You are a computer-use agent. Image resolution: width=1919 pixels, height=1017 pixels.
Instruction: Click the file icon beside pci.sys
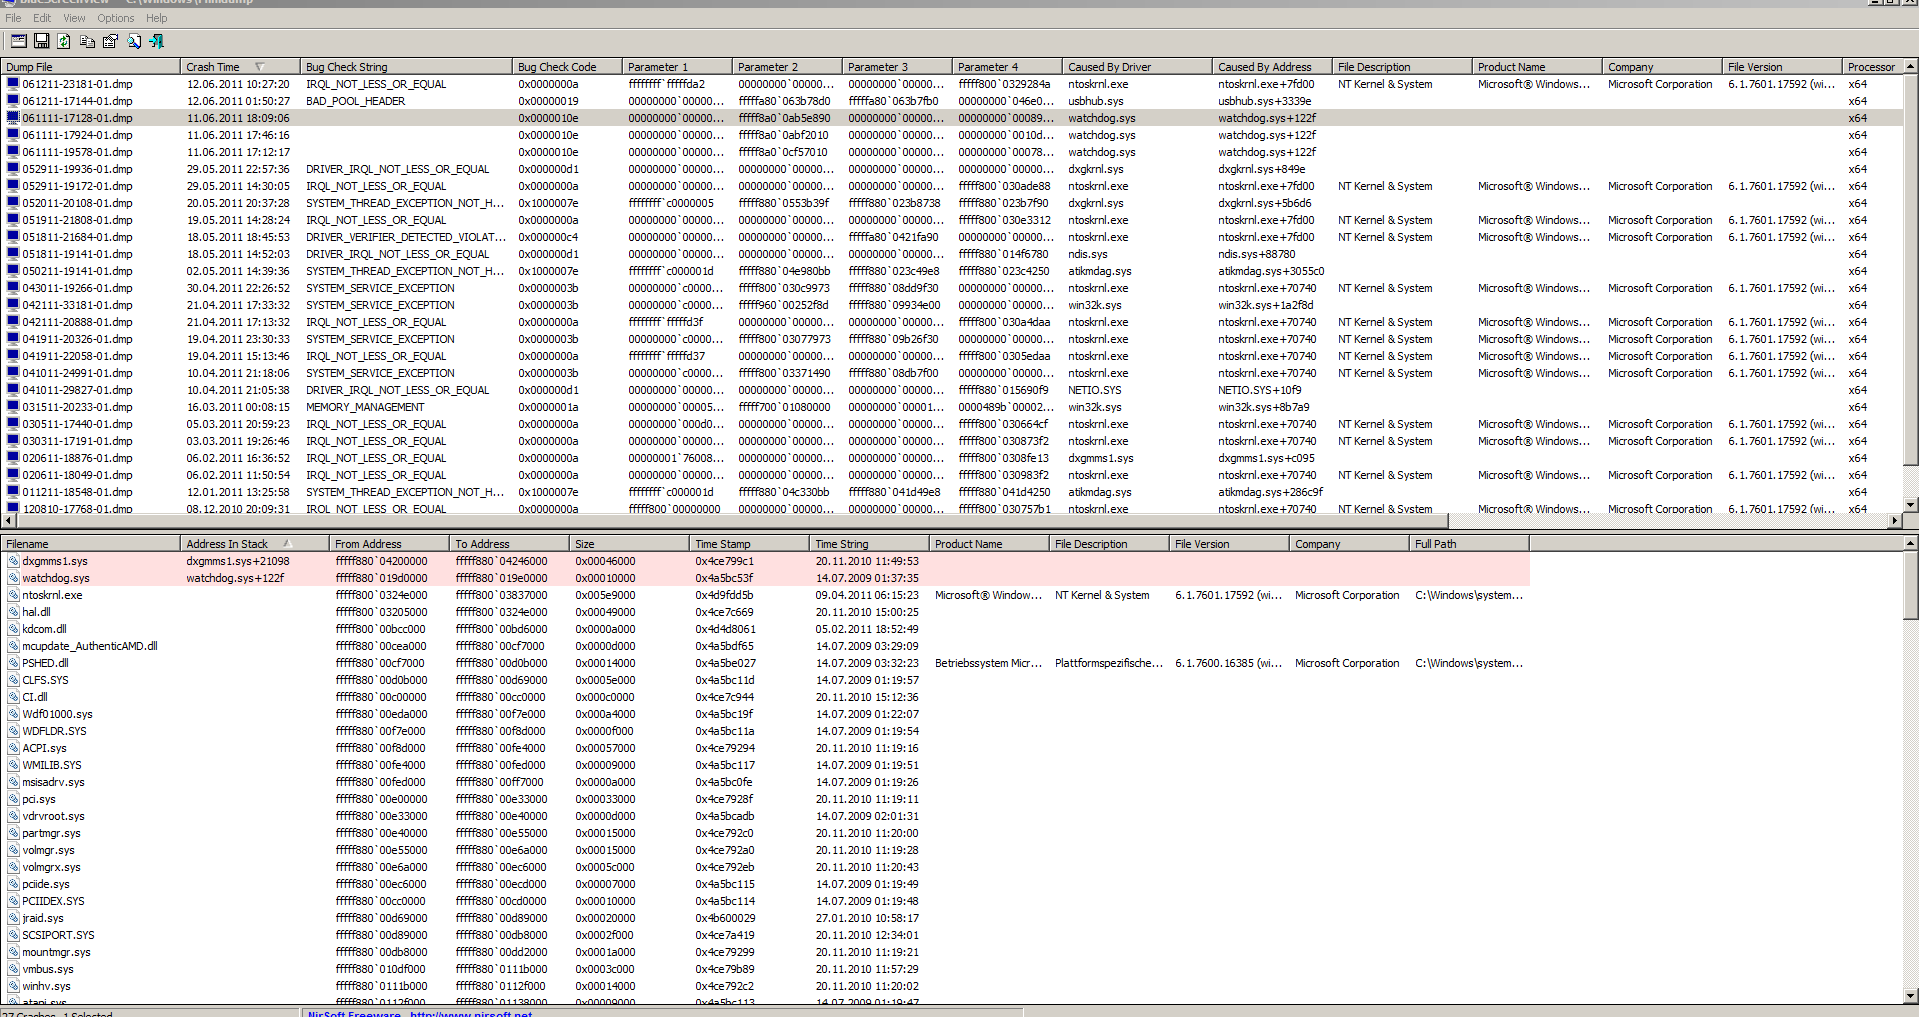click(14, 799)
